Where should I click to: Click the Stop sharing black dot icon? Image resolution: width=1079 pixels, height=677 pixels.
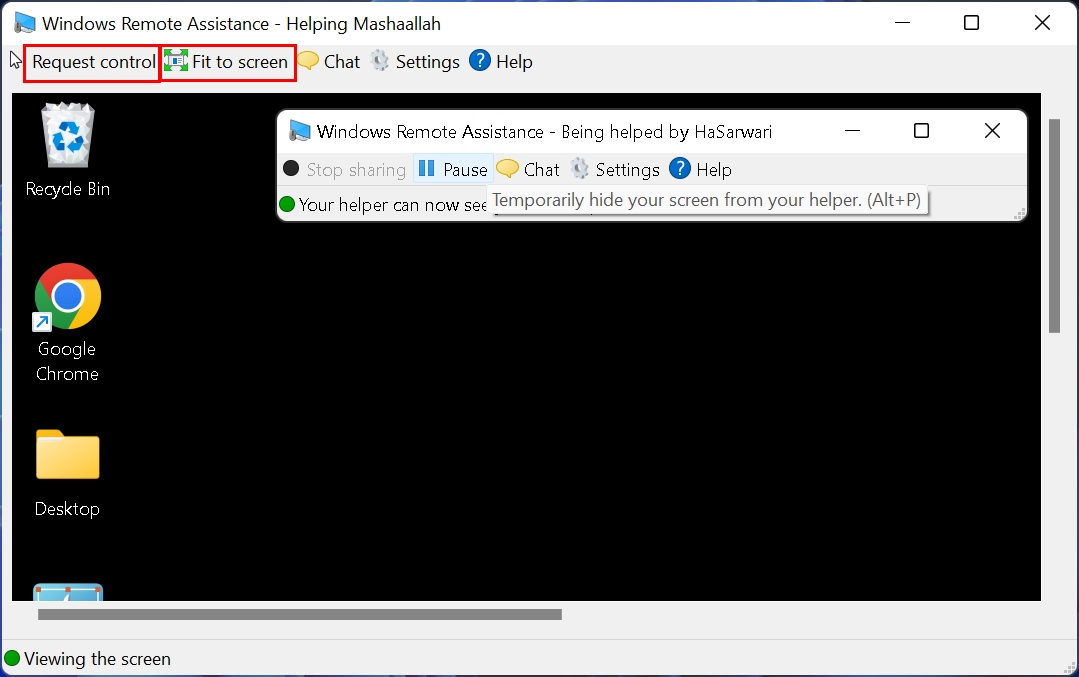point(290,169)
